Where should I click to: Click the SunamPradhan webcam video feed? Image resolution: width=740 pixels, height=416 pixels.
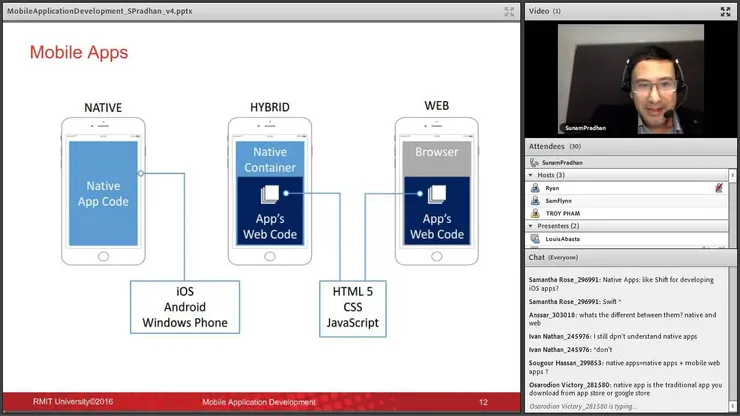pyautogui.click(x=631, y=79)
